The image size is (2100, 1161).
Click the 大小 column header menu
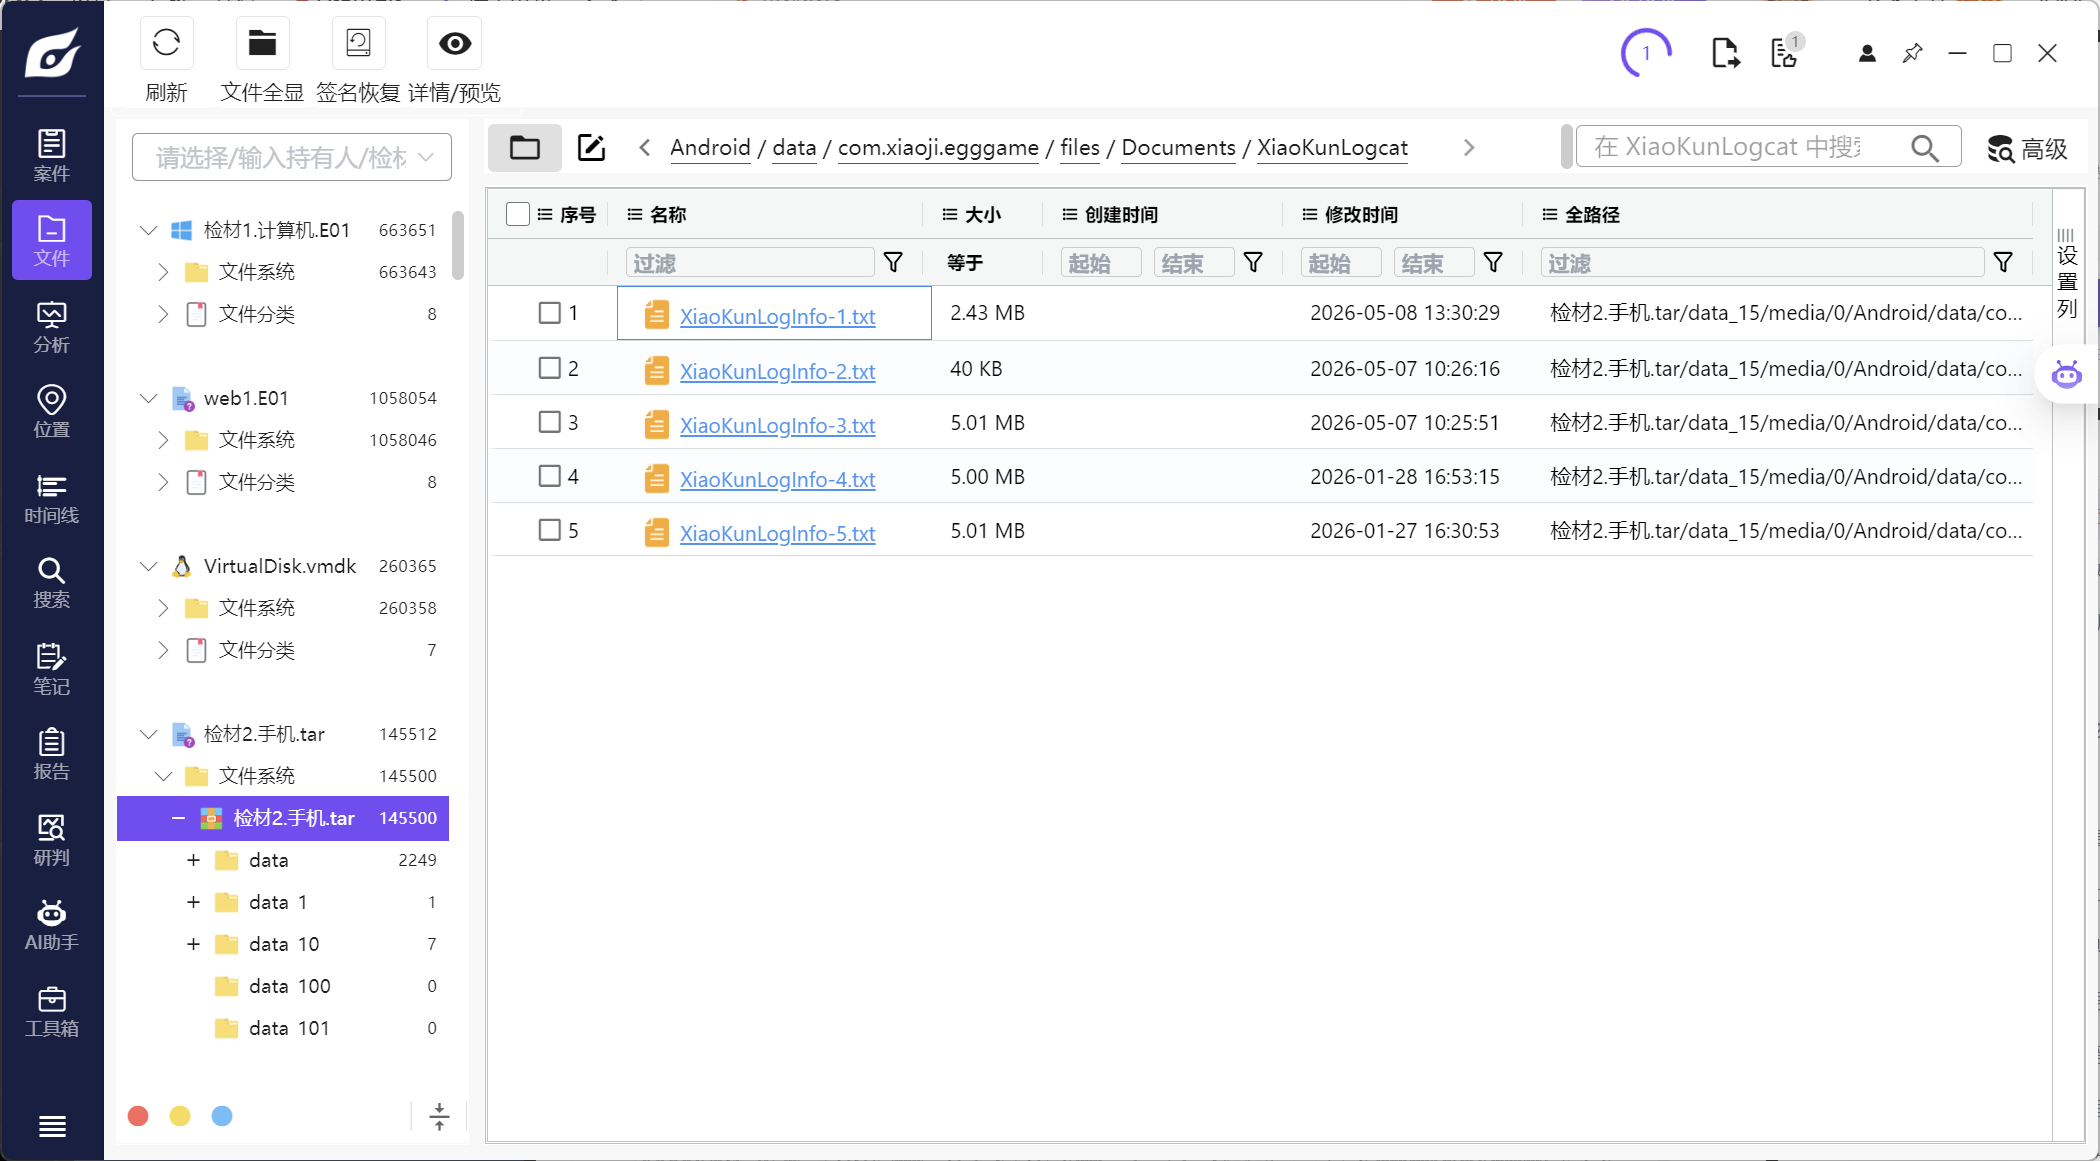point(950,214)
